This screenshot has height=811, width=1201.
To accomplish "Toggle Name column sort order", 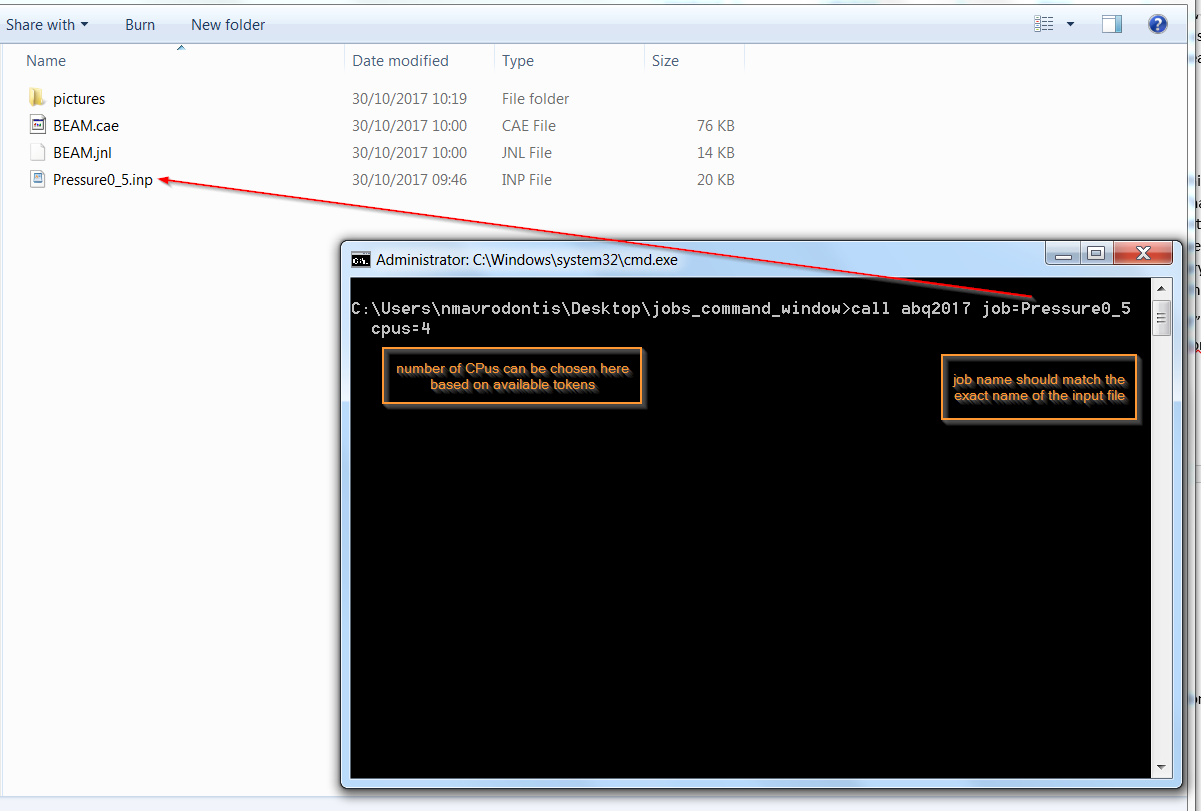I will 46,60.
